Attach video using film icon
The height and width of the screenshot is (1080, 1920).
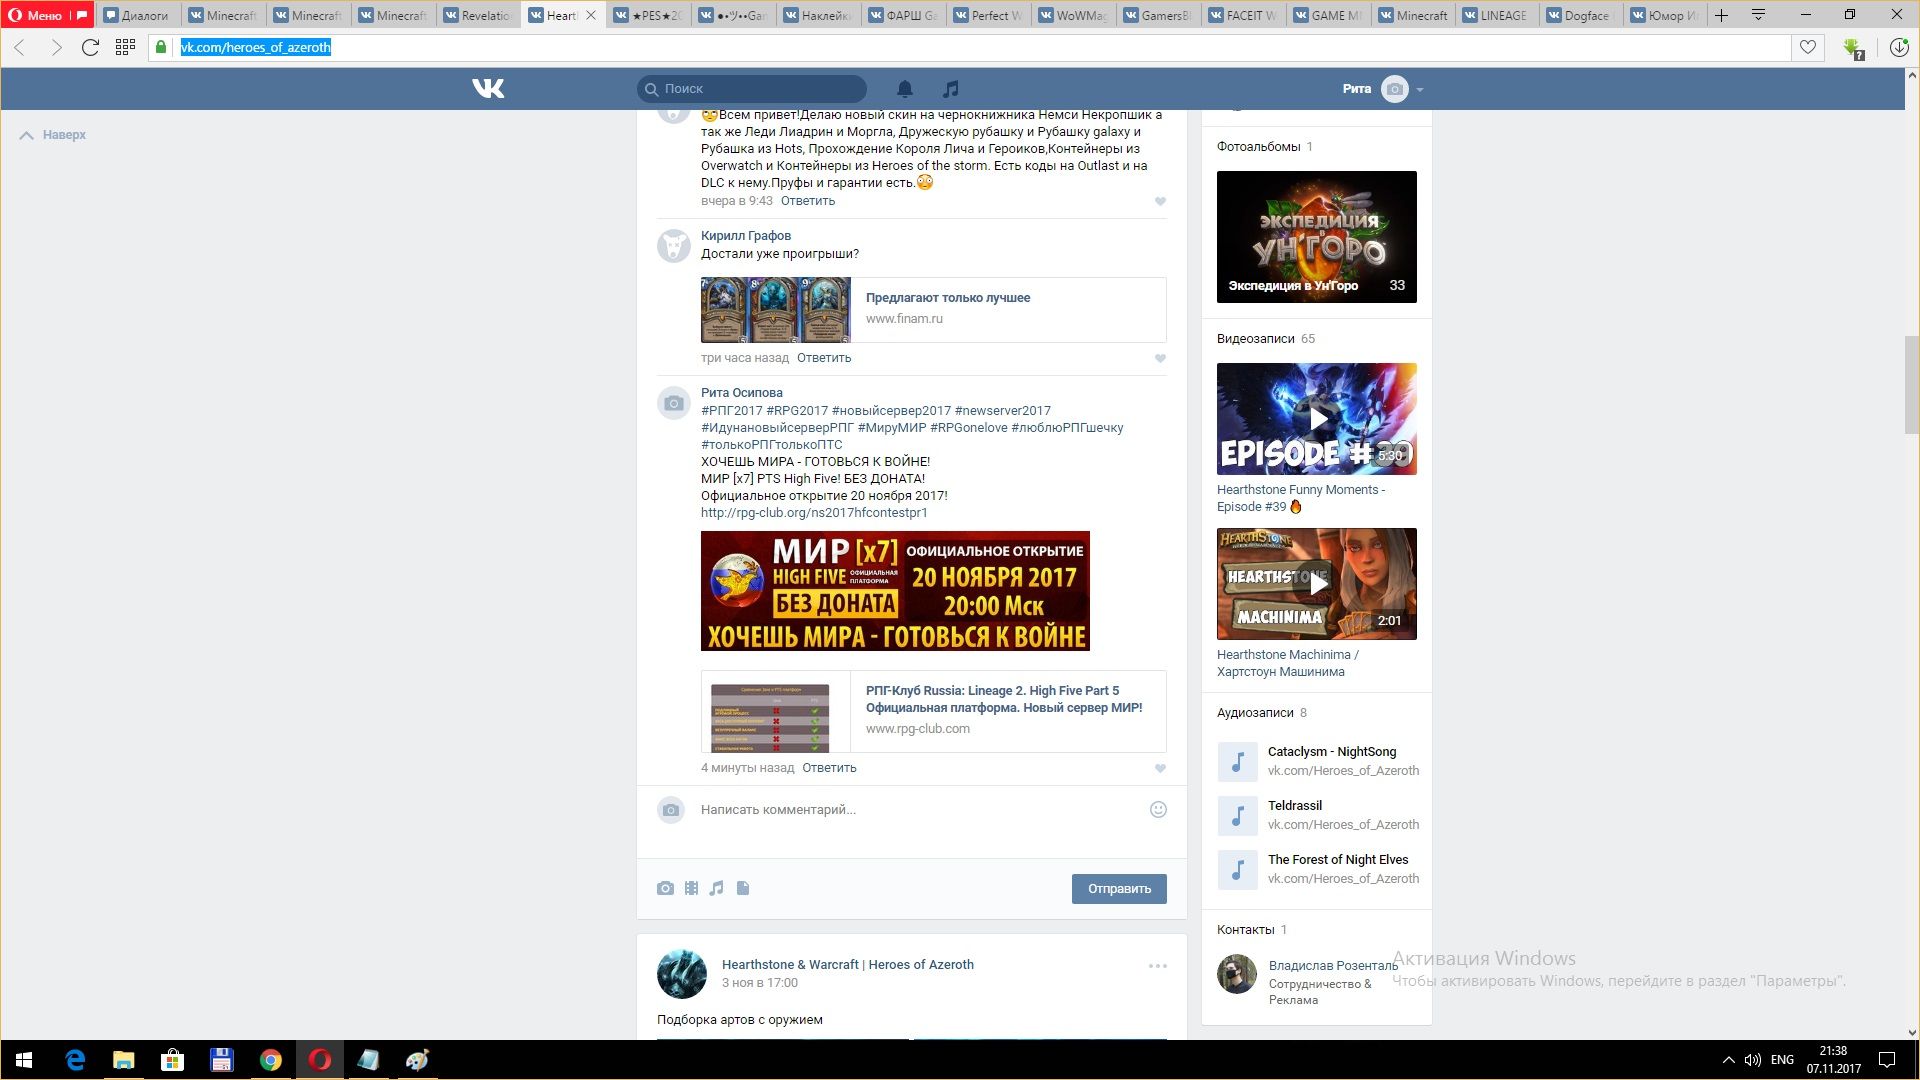(691, 888)
